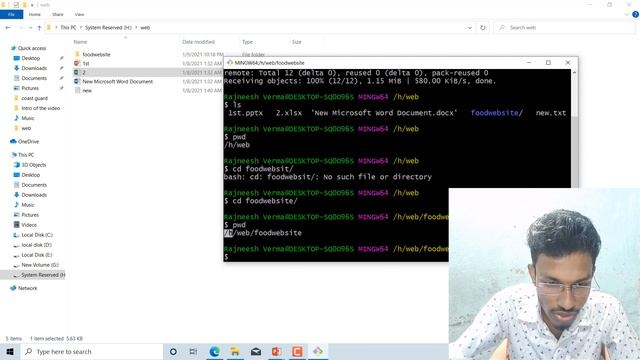The image size is (640, 360).
Task: Click the taskbar search box
Action: click(x=91, y=351)
